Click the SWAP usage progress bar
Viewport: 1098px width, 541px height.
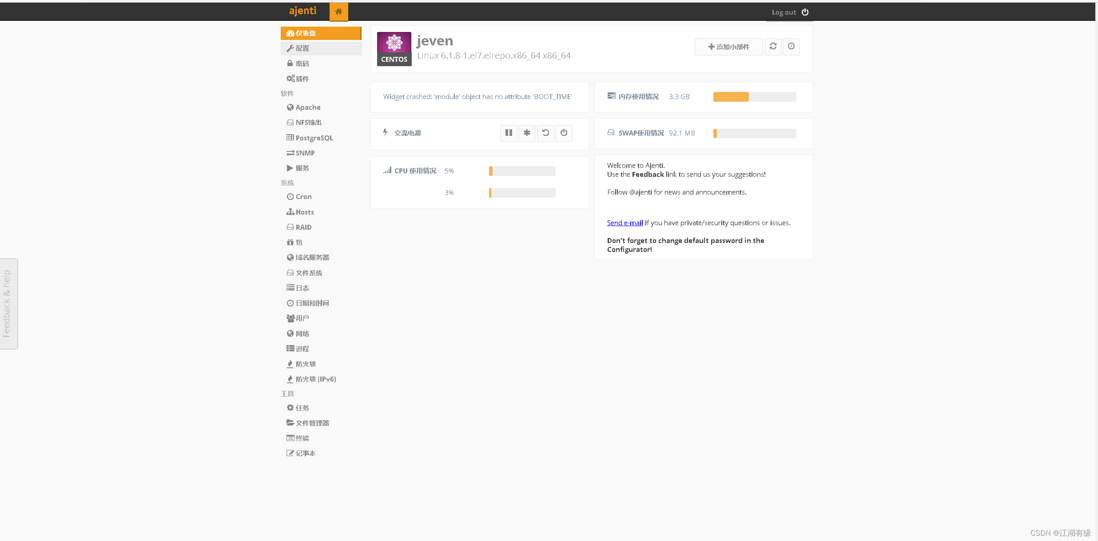[x=755, y=133]
